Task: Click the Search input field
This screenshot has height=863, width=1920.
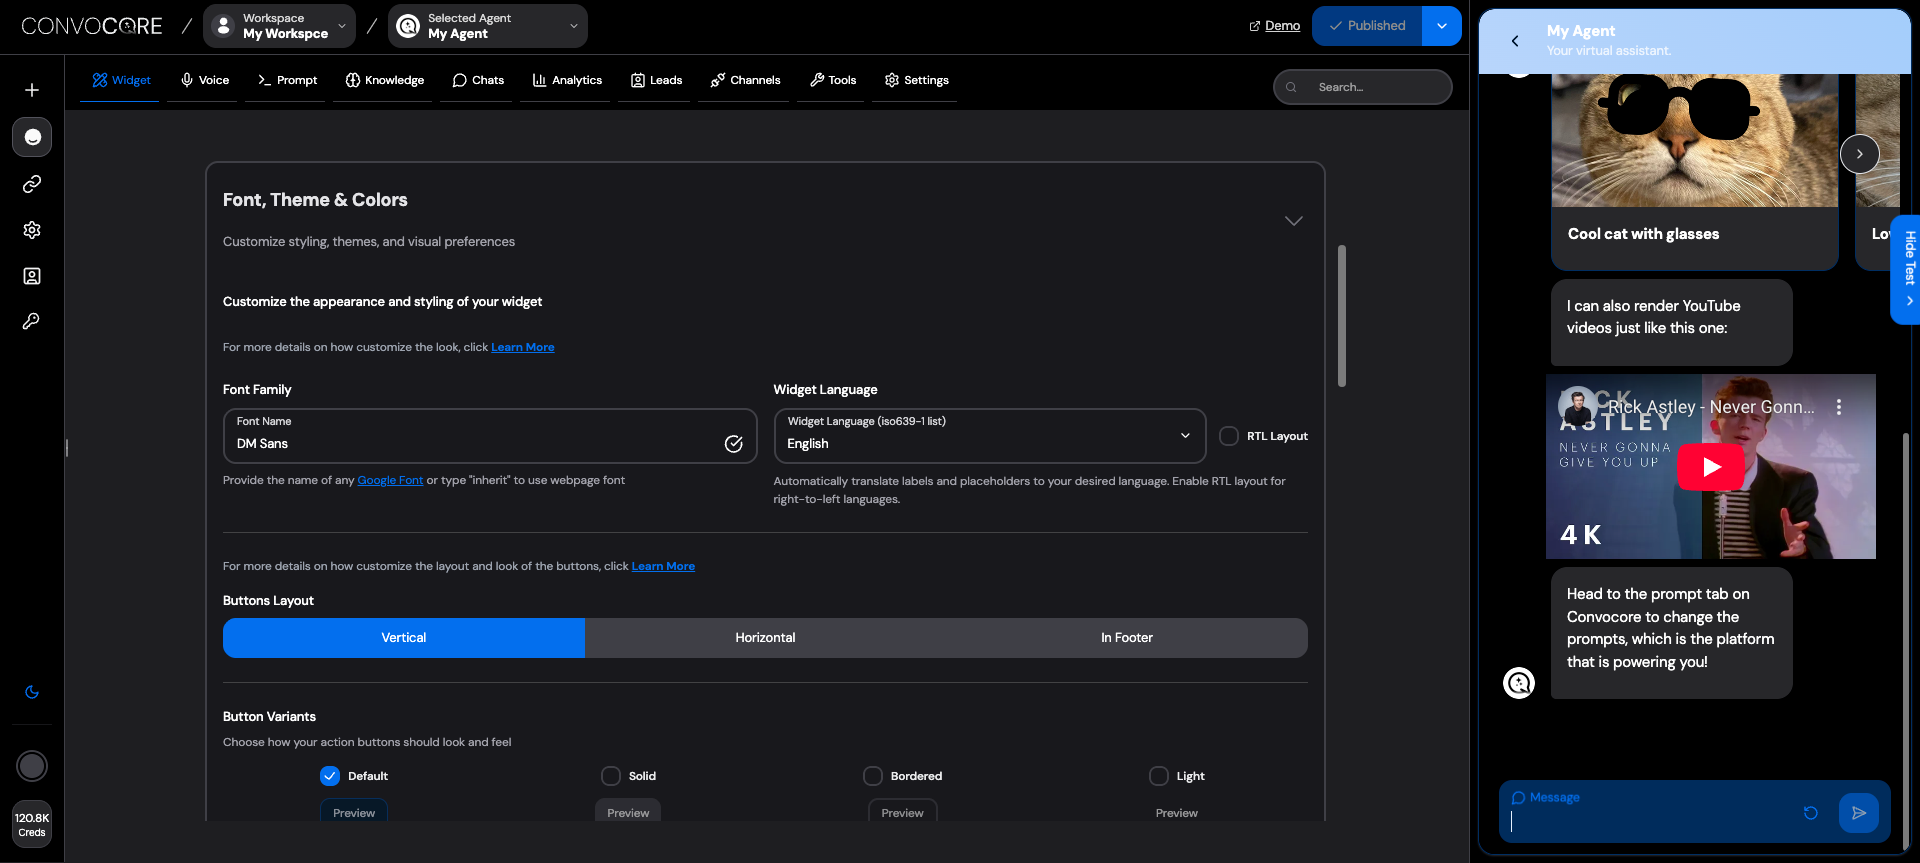Action: coord(1363,87)
